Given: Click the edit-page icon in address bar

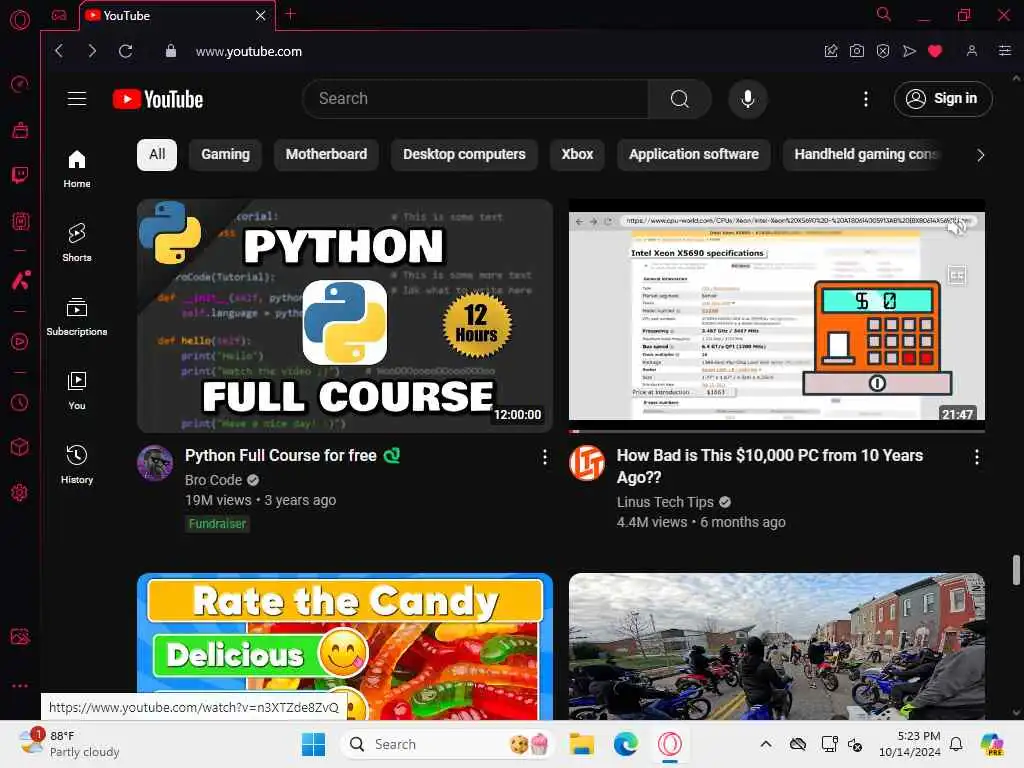Looking at the screenshot, I should tap(831, 51).
